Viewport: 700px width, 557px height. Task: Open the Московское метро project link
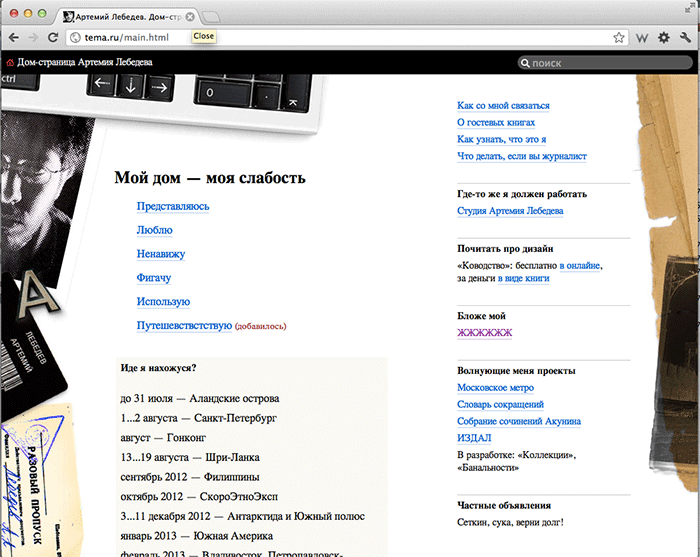click(495, 388)
